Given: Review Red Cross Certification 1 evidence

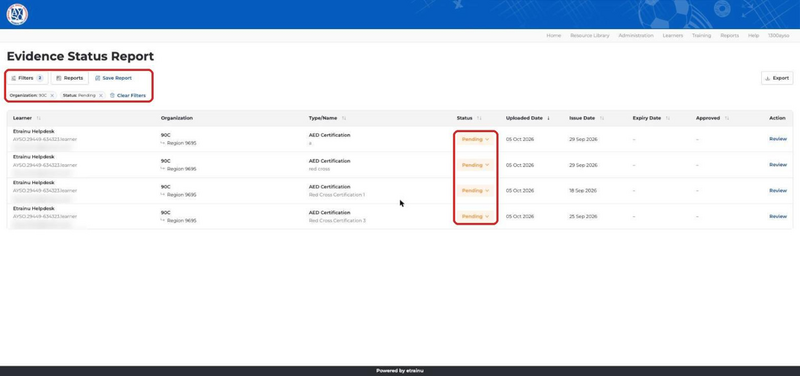Looking at the screenshot, I should coord(778,190).
